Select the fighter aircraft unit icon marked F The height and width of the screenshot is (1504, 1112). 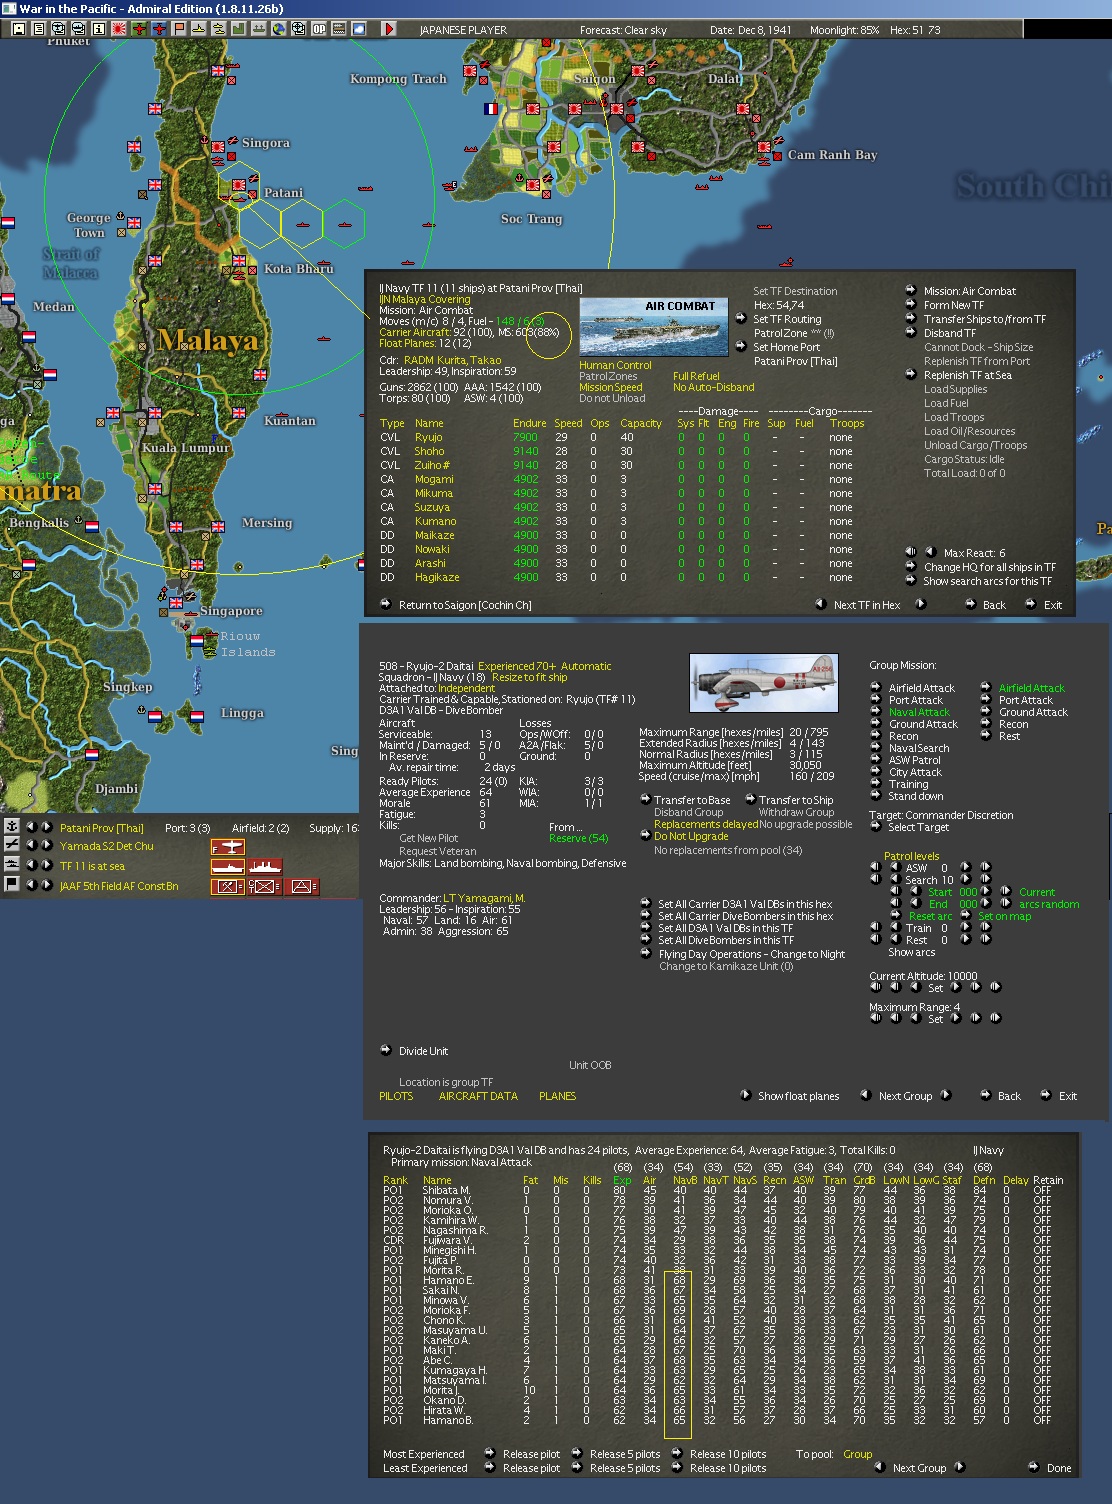tap(228, 847)
